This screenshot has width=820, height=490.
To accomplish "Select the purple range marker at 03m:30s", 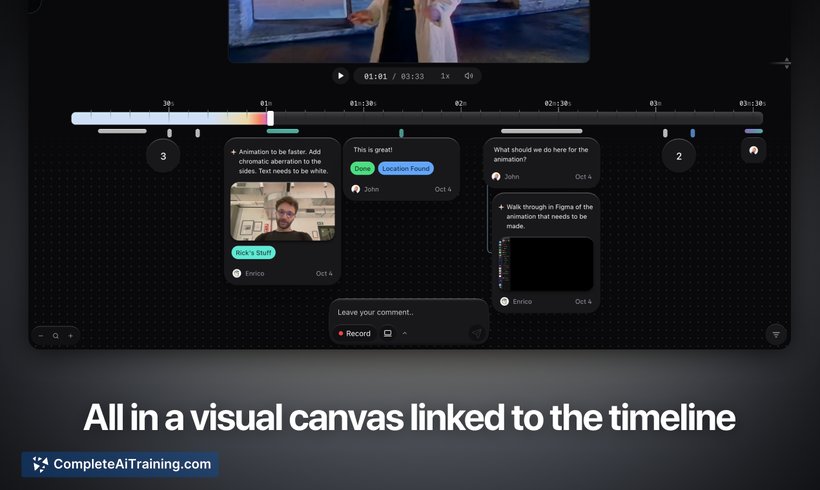I will pos(754,131).
